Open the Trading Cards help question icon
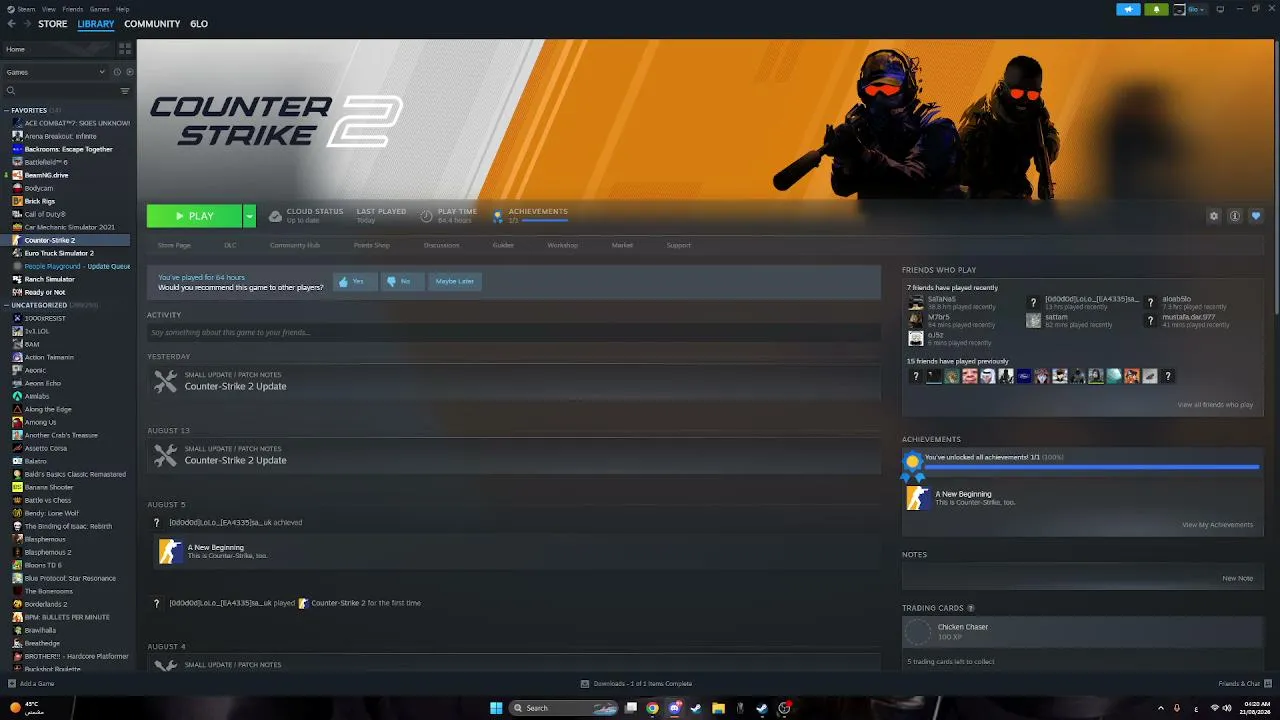The image size is (1280, 720). tap(971, 608)
